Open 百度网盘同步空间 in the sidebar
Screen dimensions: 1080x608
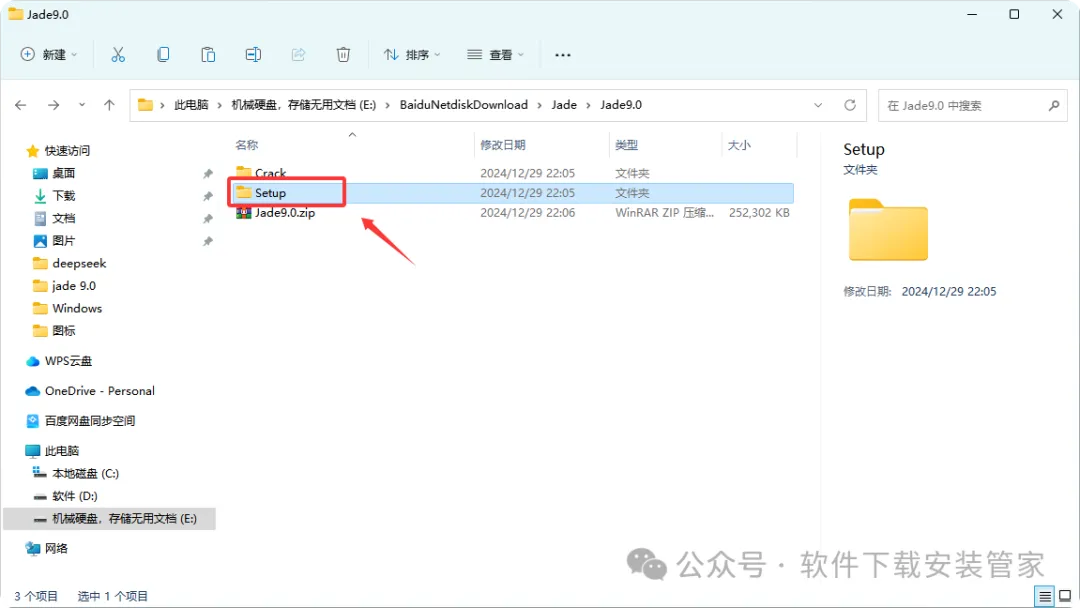pos(90,421)
